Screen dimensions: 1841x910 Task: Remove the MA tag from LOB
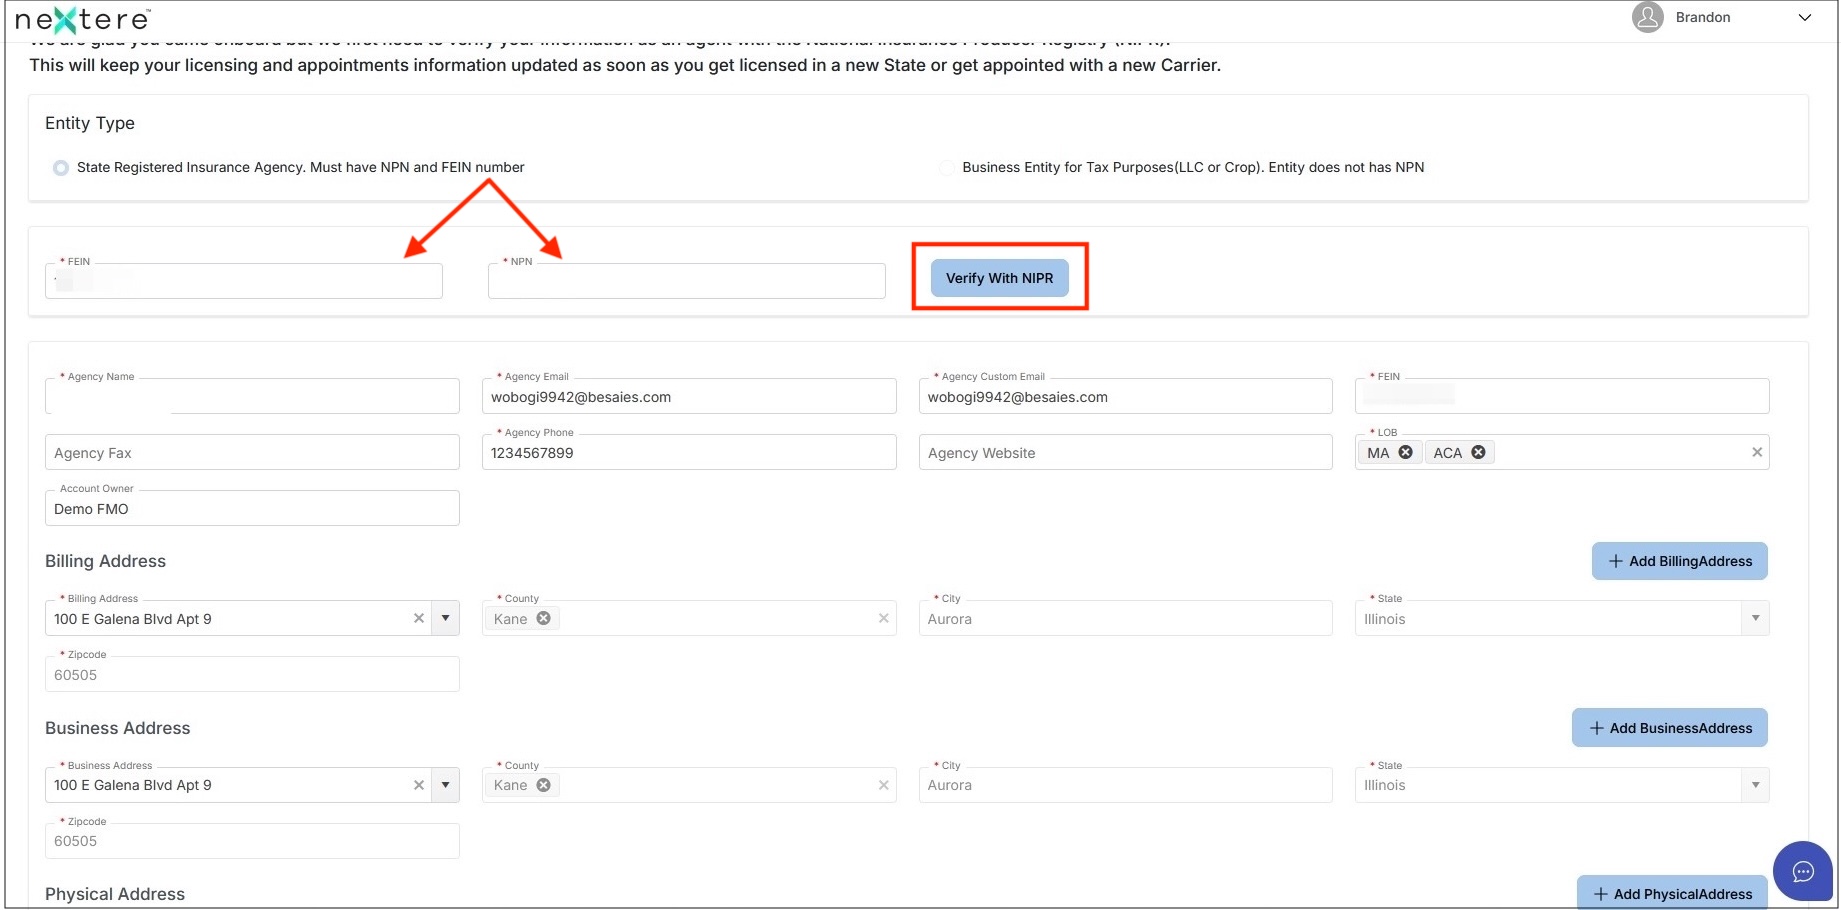tap(1405, 452)
